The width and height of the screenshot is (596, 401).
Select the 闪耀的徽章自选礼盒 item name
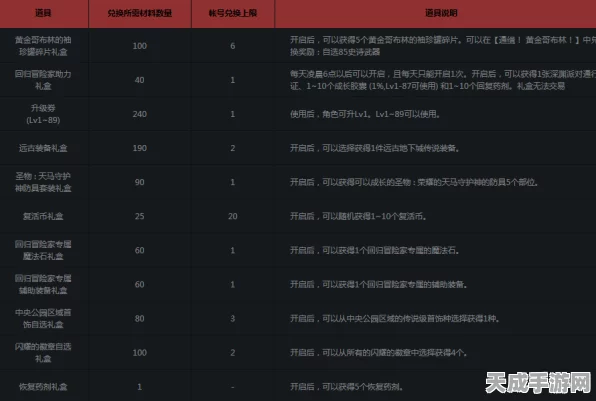click(x=43, y=352)
